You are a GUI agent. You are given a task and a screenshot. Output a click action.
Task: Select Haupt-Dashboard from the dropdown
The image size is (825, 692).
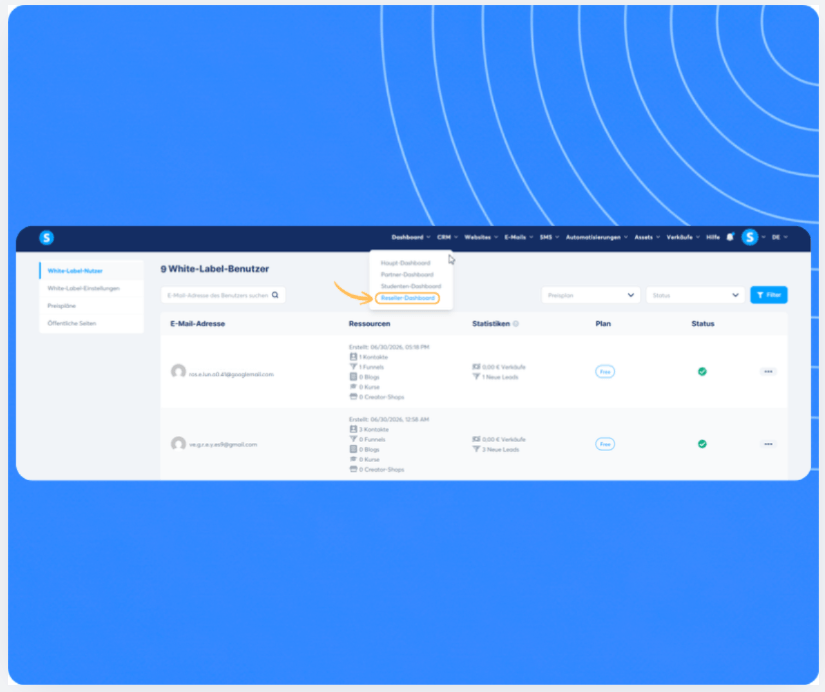tap(405, 263)
